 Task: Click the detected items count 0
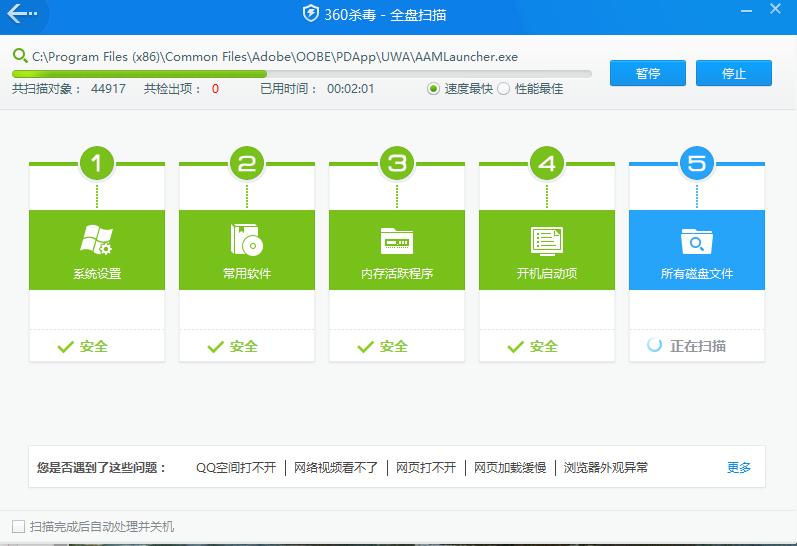point(215,89)
